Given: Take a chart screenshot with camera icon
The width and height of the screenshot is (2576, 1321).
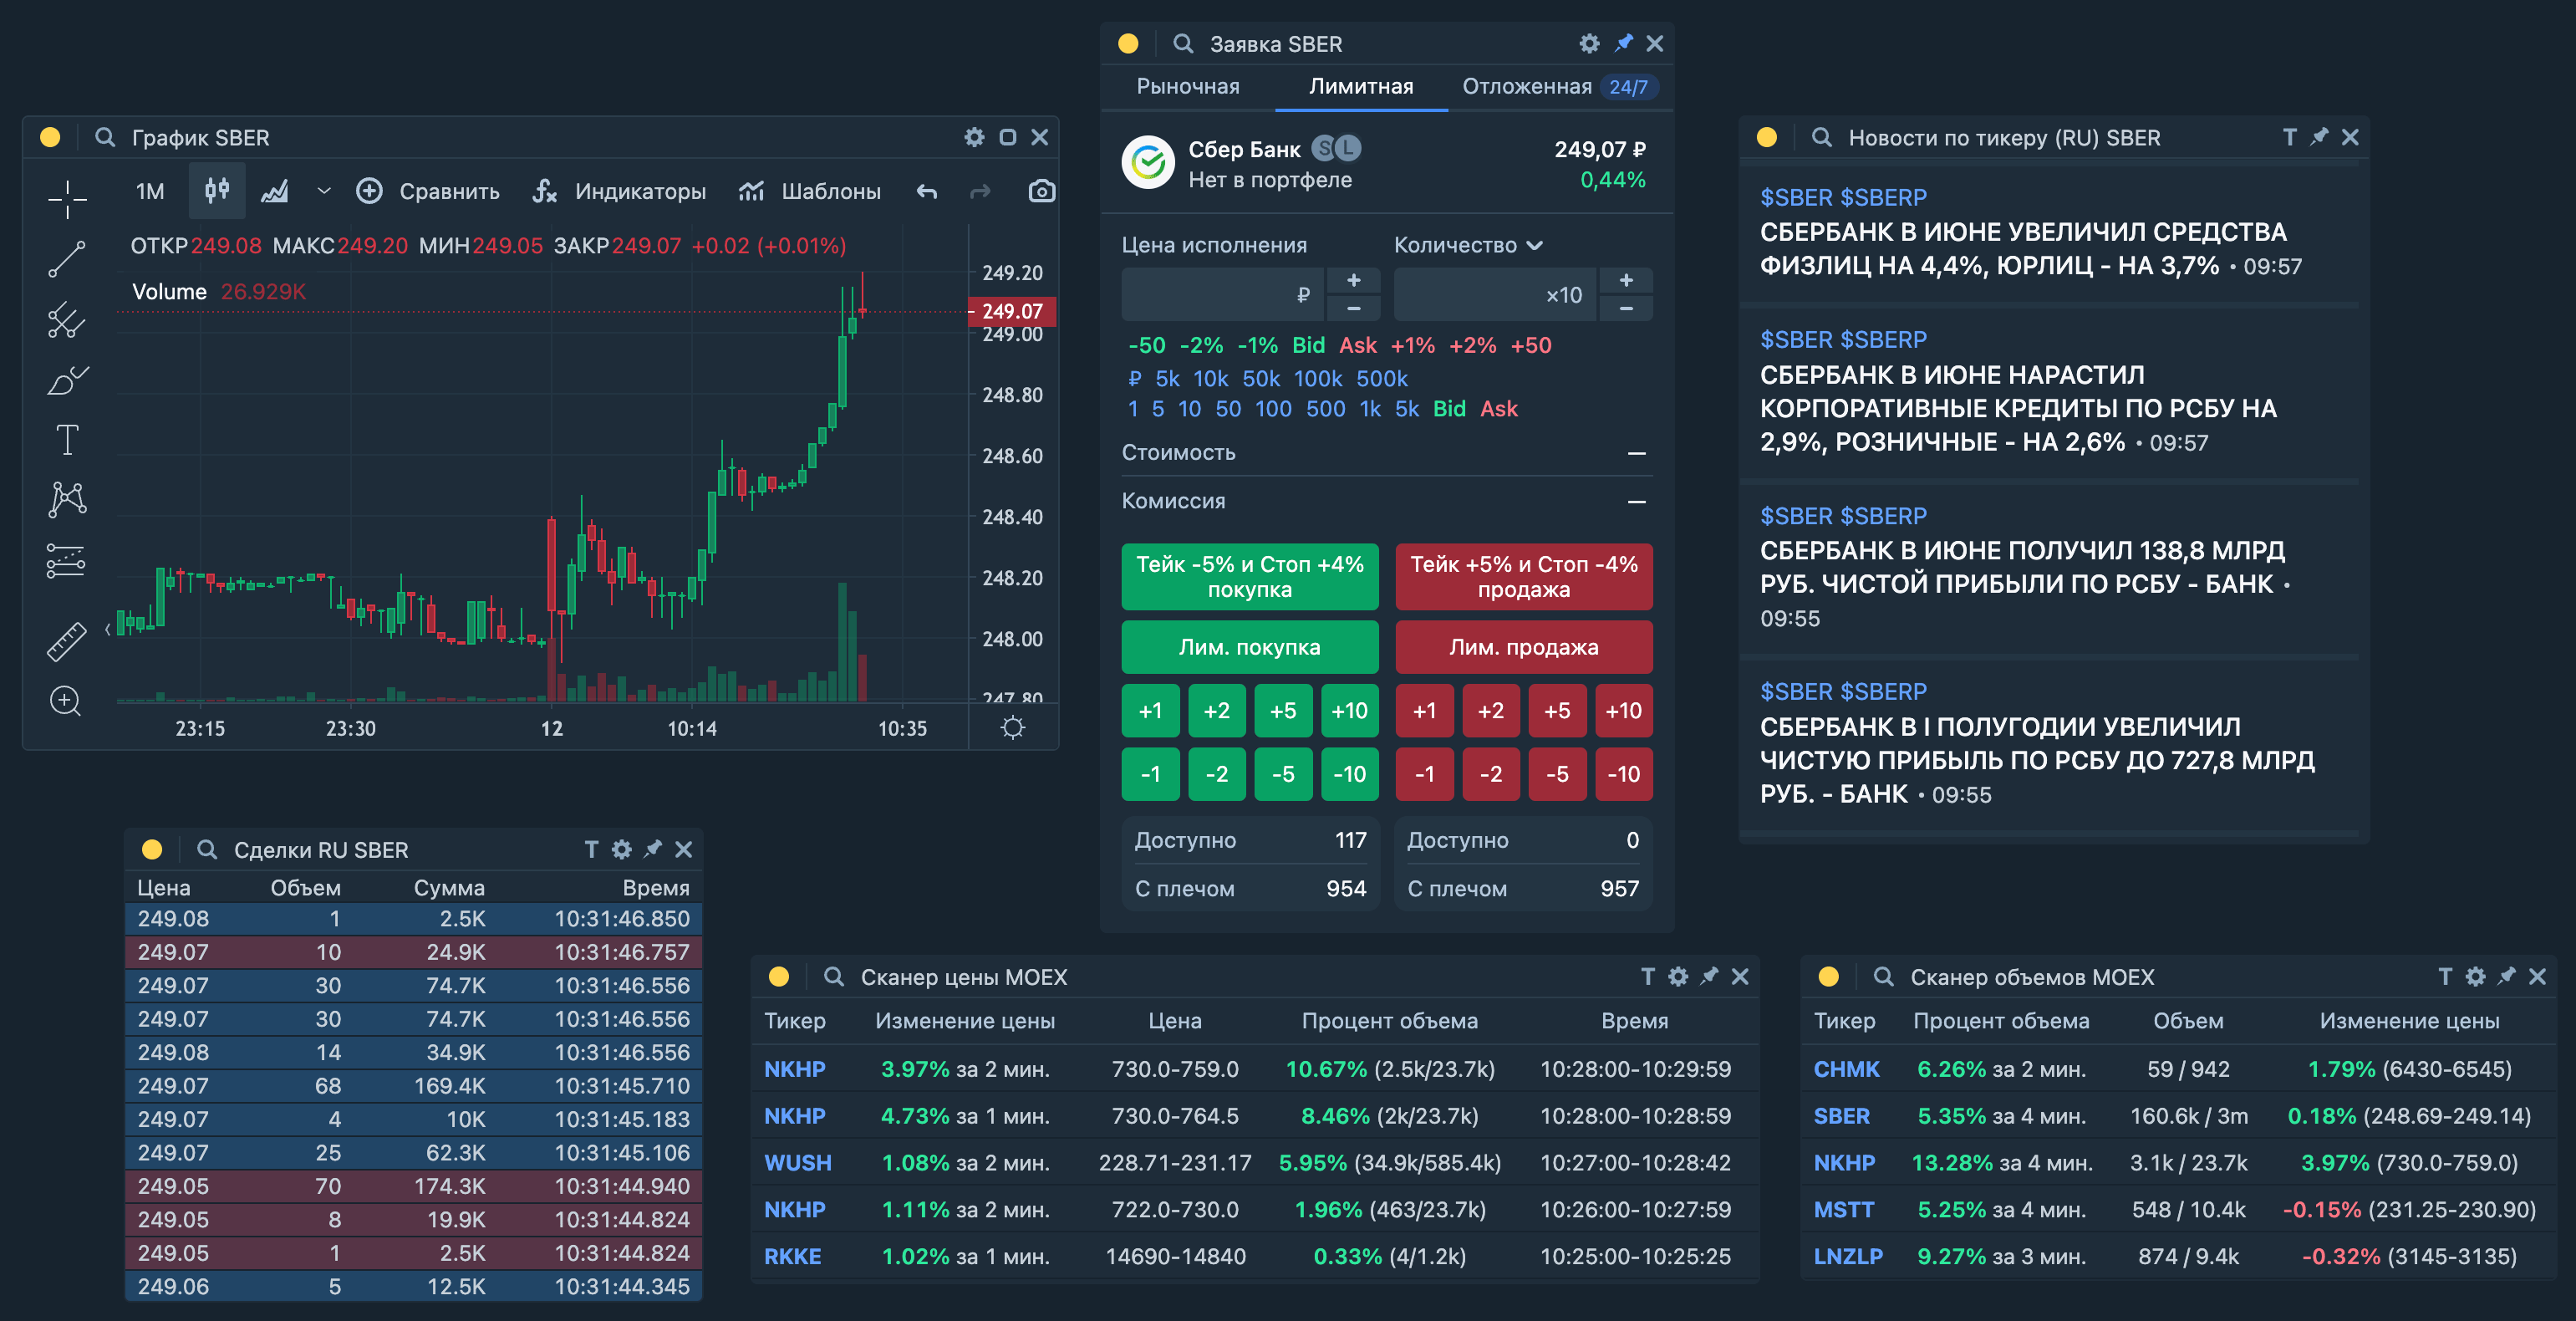Looking at the screenshot, I should 1041,191.
